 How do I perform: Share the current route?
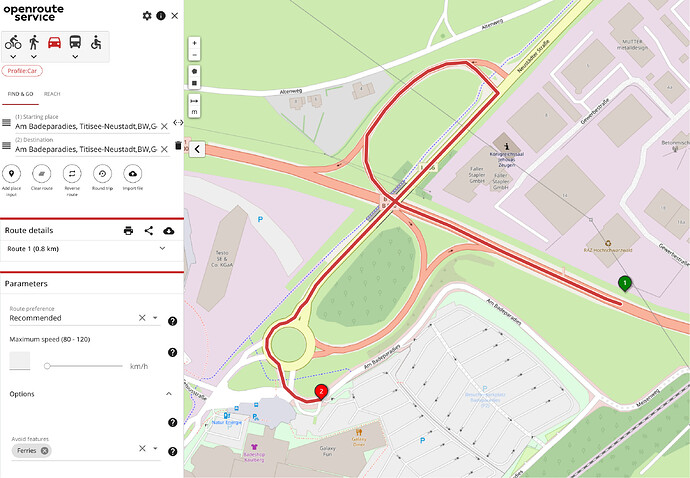click(149, 231)
